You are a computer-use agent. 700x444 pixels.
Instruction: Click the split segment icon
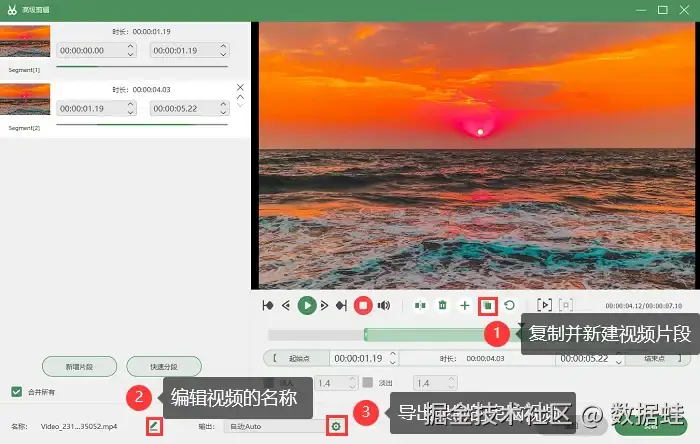tap(420, 306)
